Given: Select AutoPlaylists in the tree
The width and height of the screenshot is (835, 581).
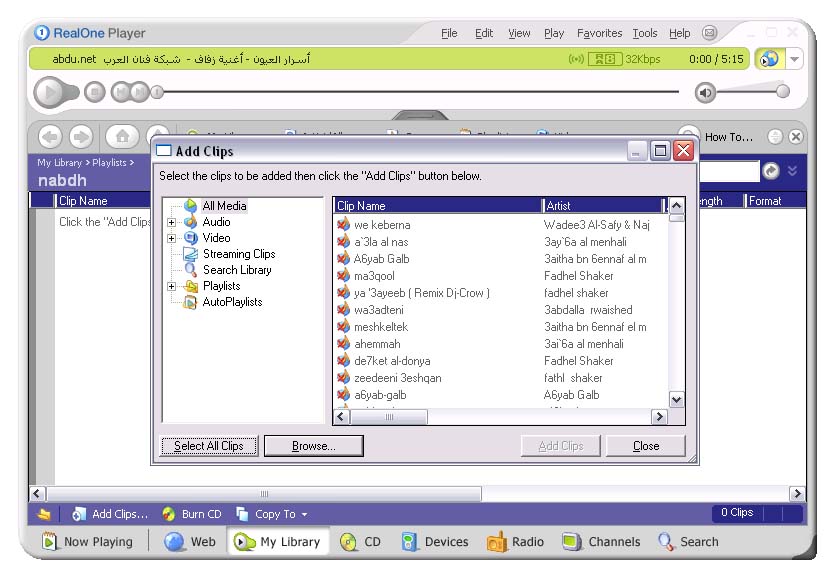Looking at the screenshot, I should tap(232, 302).
